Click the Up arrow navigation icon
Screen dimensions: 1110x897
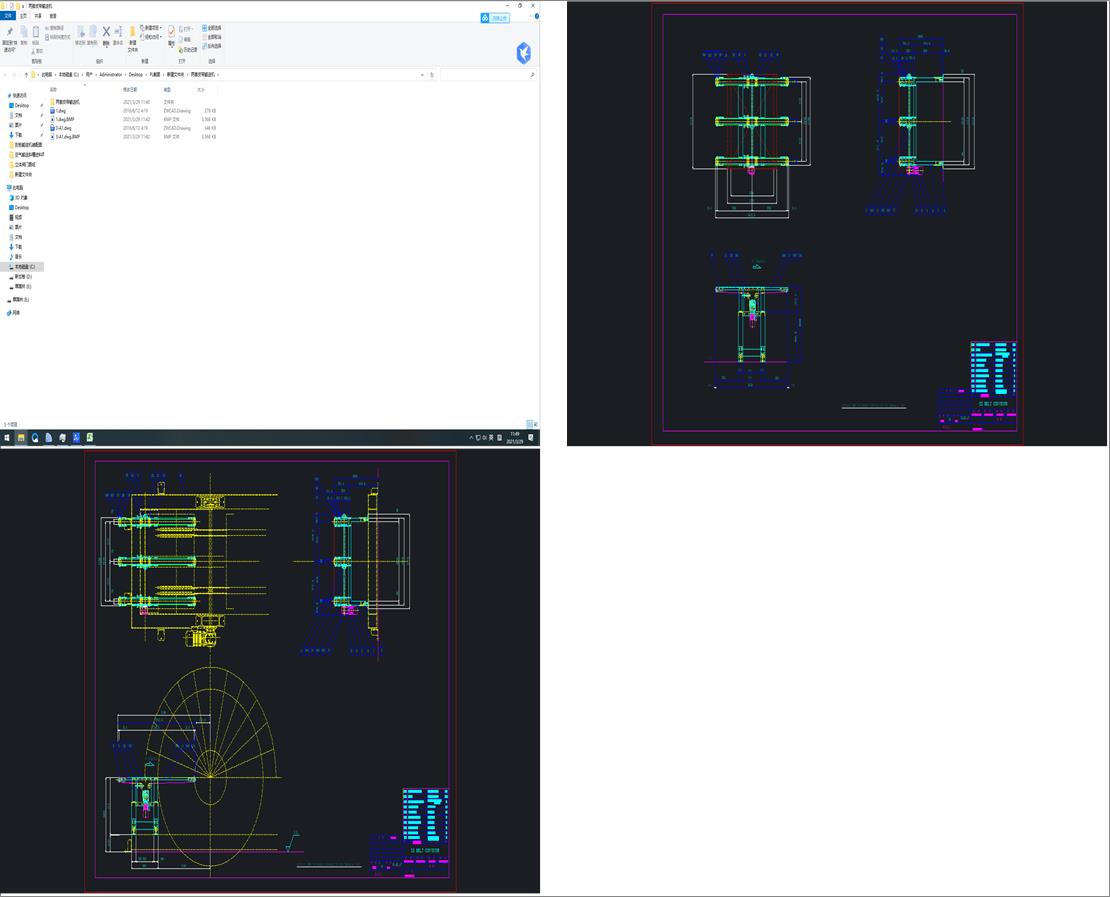coord(25,75)
